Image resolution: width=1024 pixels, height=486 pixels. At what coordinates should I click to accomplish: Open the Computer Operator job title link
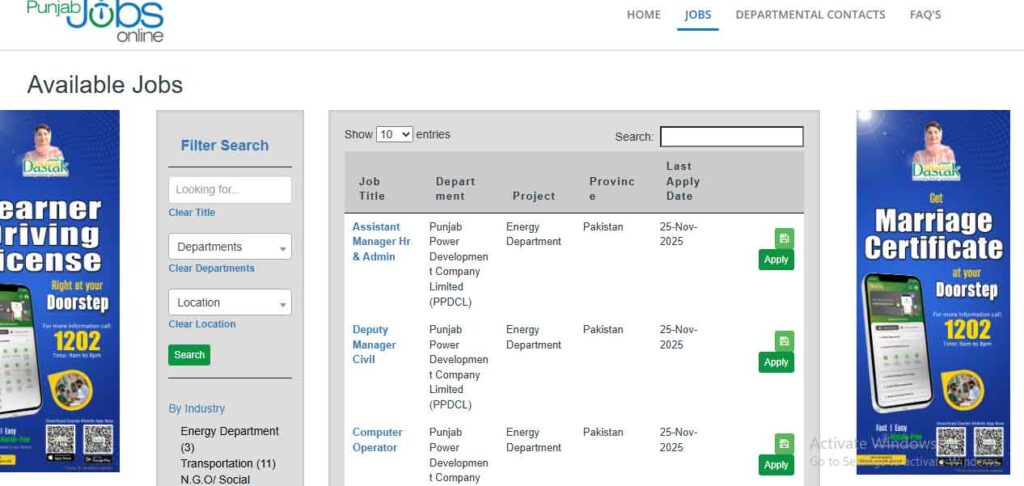(376, 440)
